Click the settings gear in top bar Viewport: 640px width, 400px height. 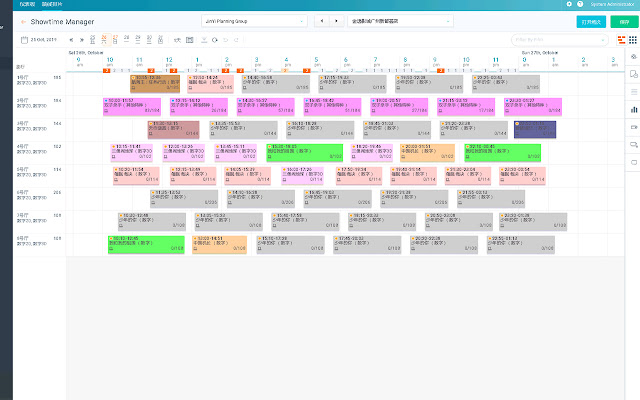570,4
